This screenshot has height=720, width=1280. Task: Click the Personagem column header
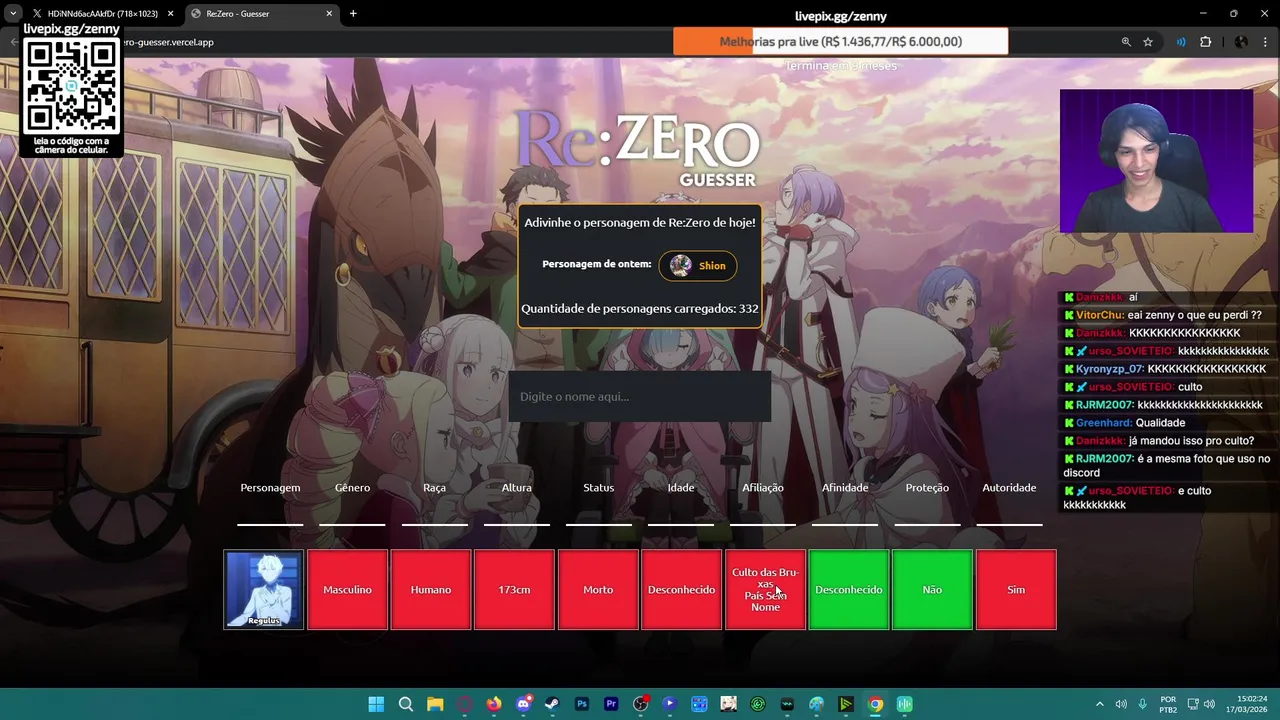(x=270, y=488)
